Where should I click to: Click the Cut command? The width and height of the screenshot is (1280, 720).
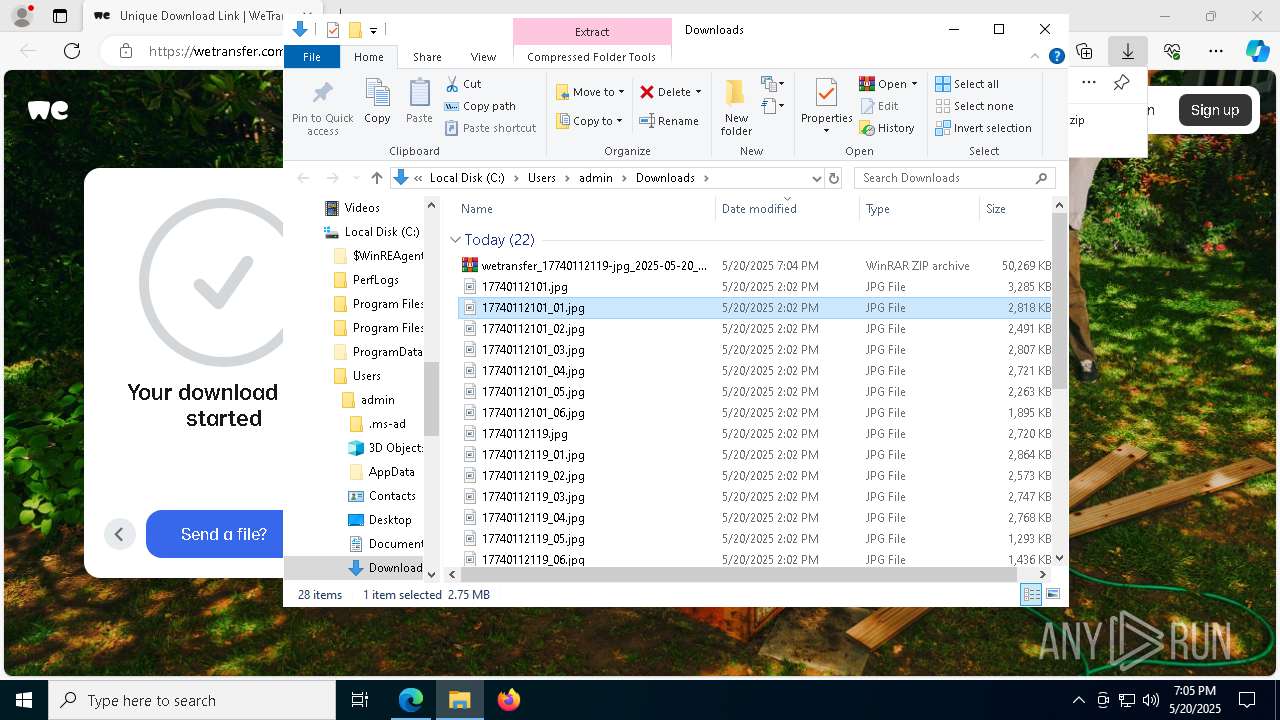463,84
